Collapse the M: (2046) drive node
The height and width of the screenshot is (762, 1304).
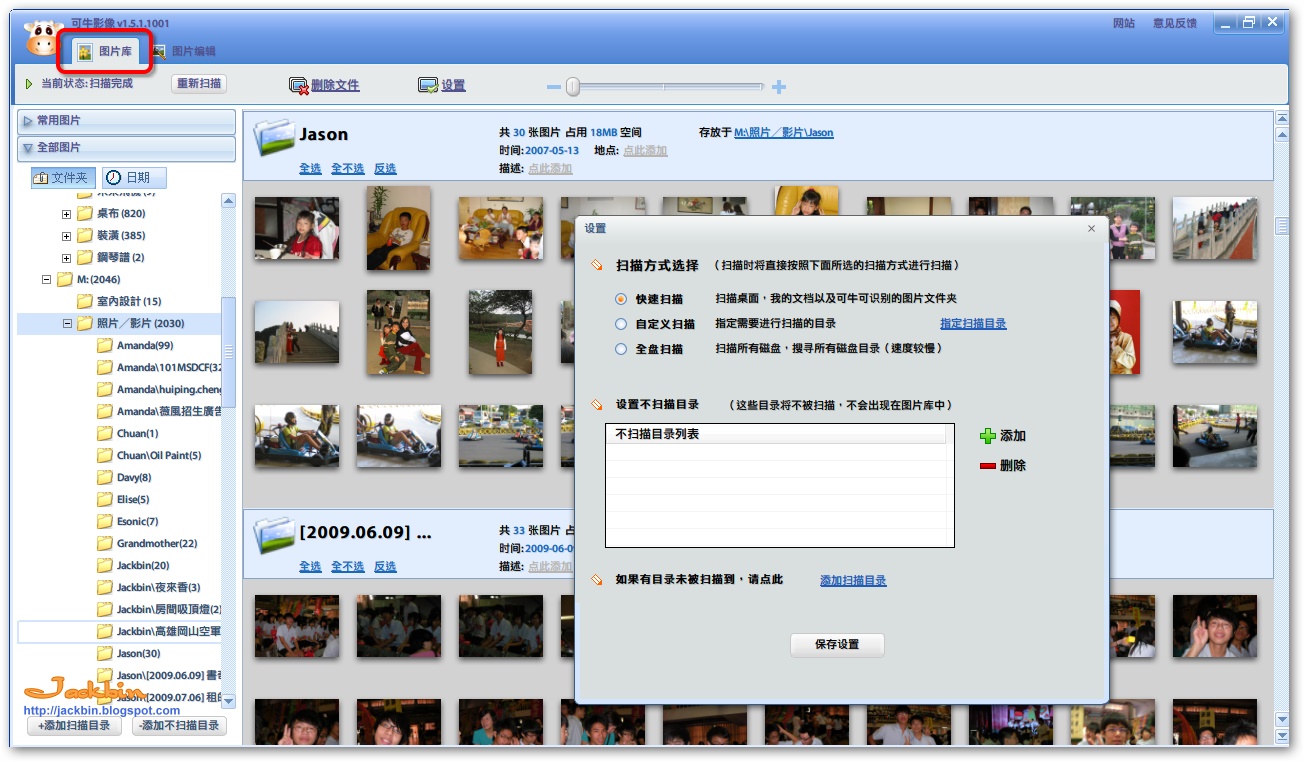pyautogui.click(x=47, y=280)
